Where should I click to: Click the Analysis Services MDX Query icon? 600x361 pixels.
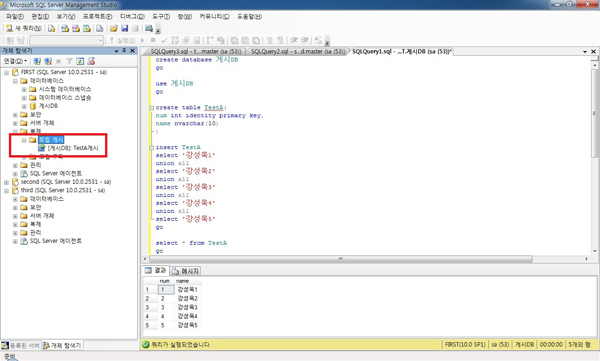pos(65,28)
